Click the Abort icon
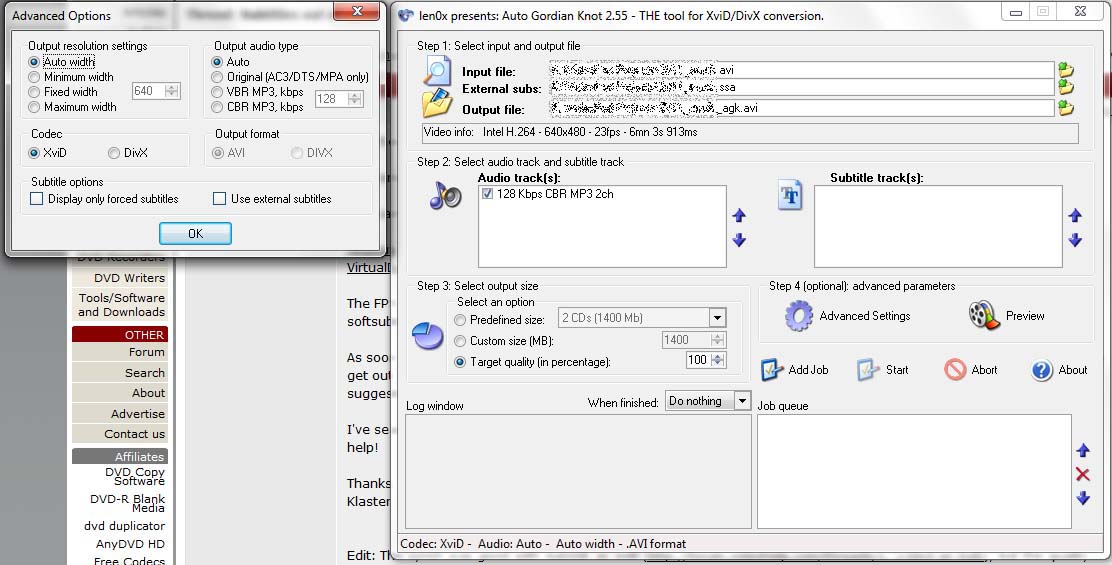Image resolution: width=1112 pixels, height=565 pixels. tap(955, 370)
